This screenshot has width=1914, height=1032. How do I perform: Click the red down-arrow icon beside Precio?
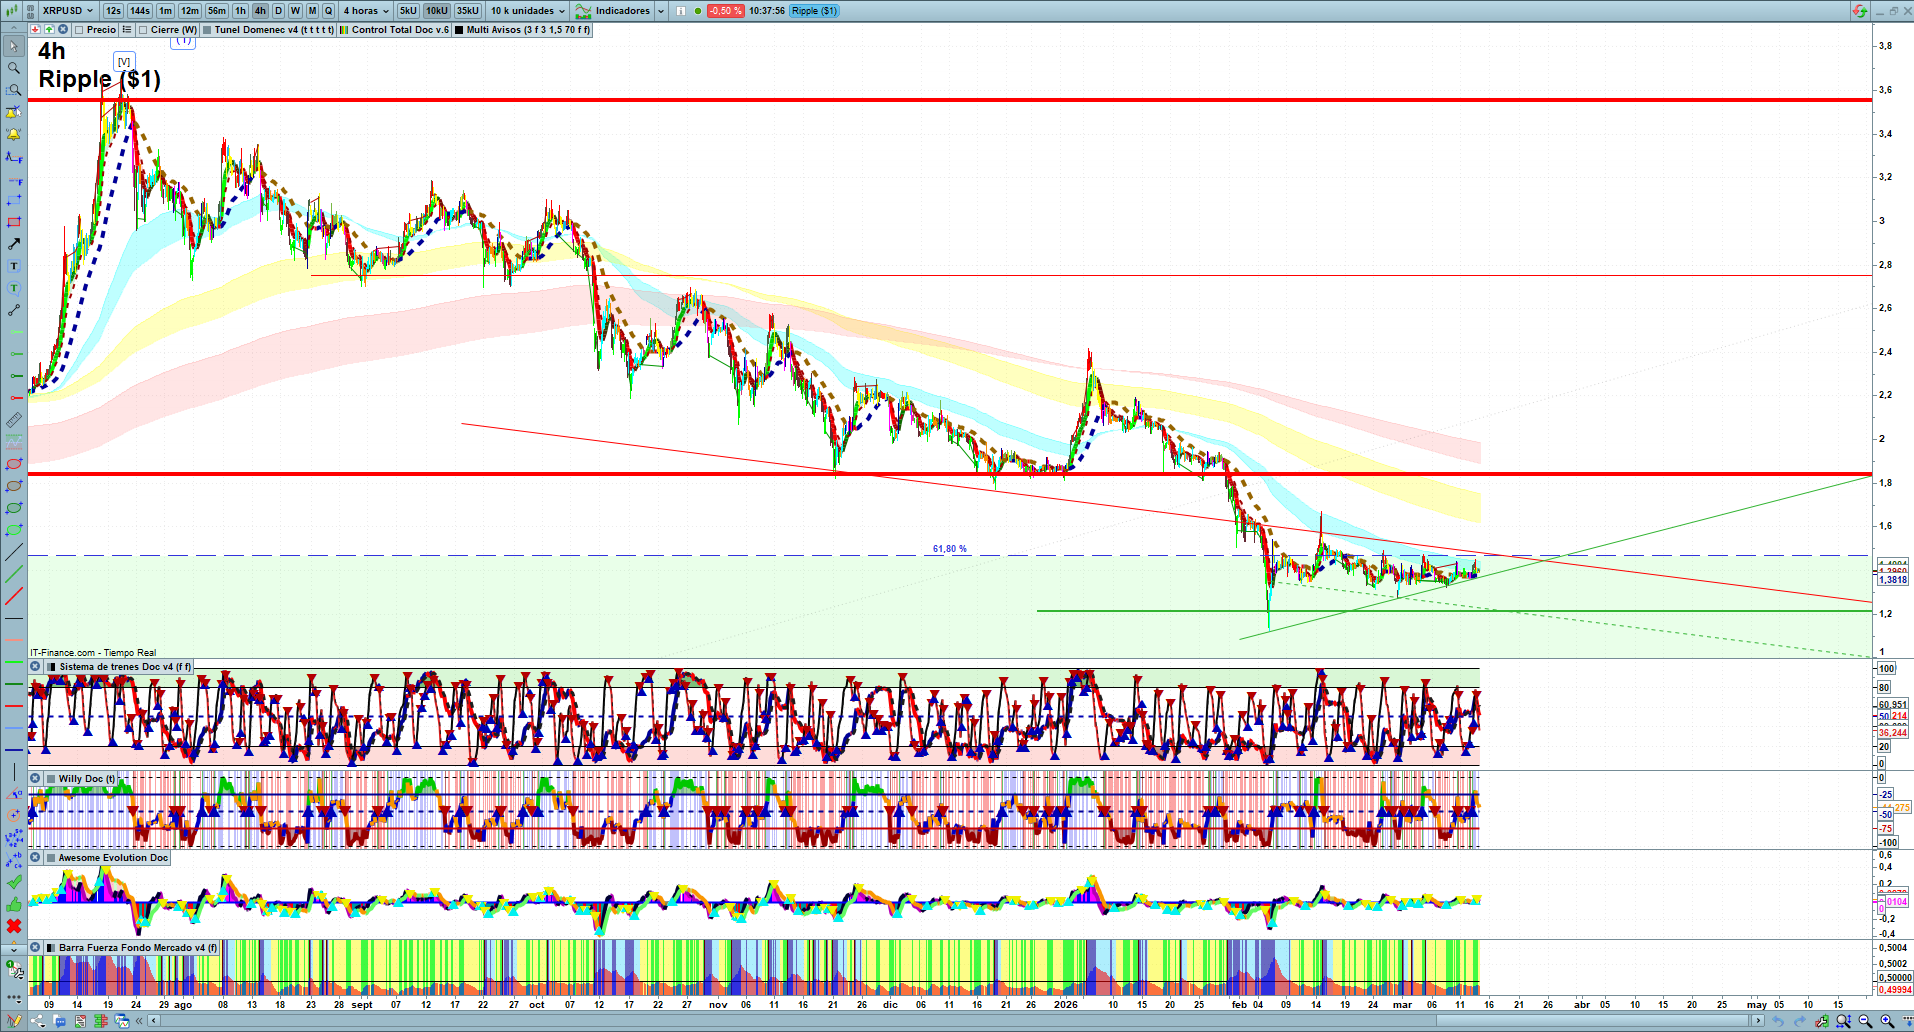(35, 30)
